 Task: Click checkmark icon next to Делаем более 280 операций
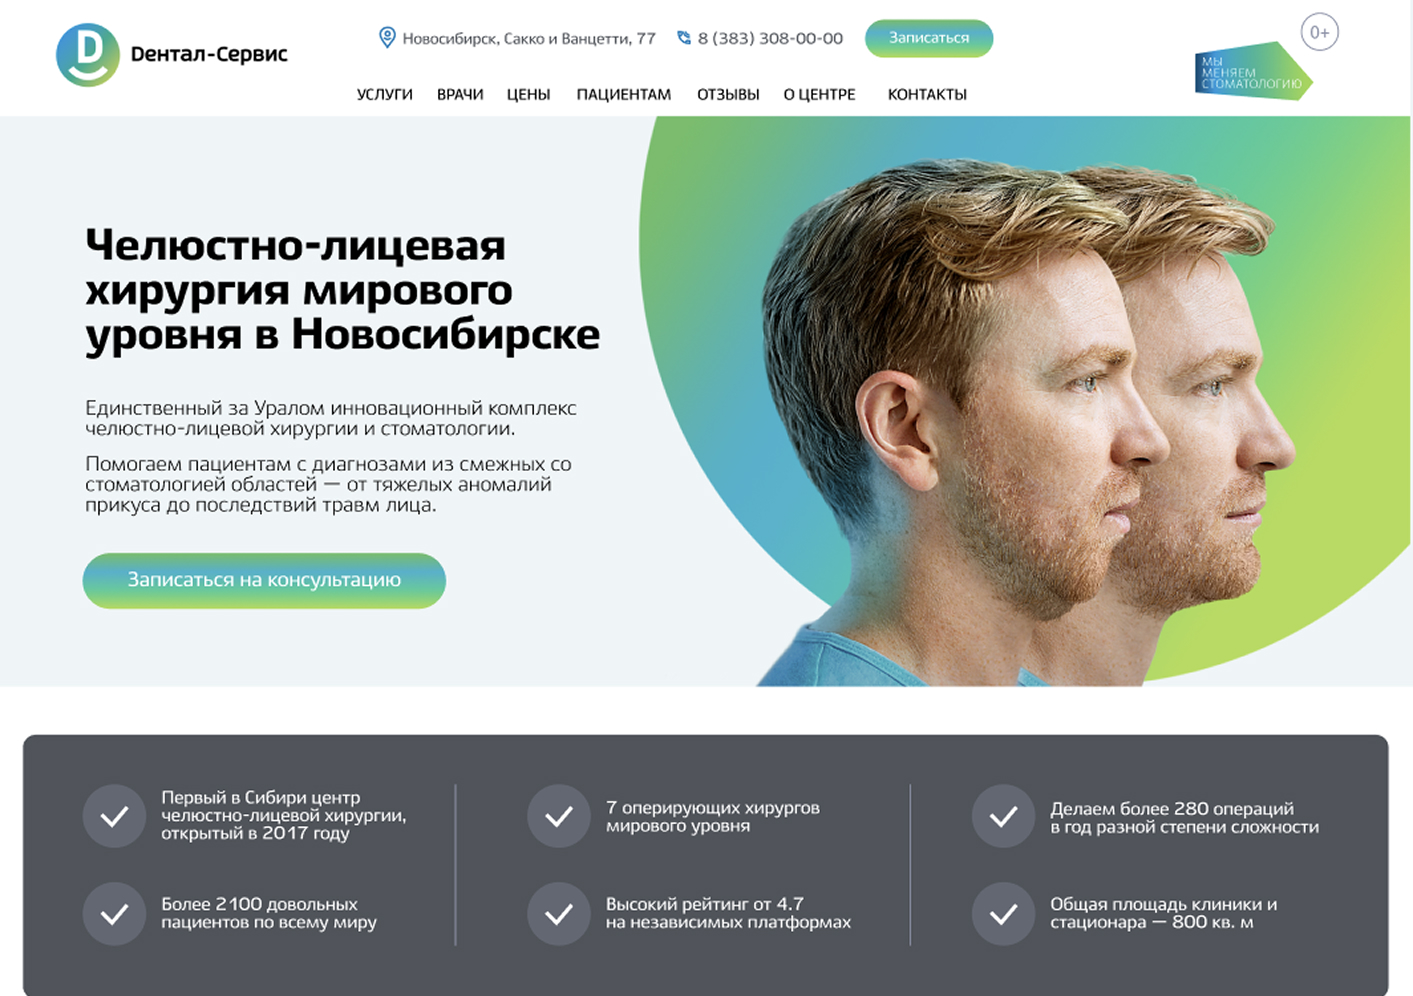pyautogui.click(x=1003, y=816)
